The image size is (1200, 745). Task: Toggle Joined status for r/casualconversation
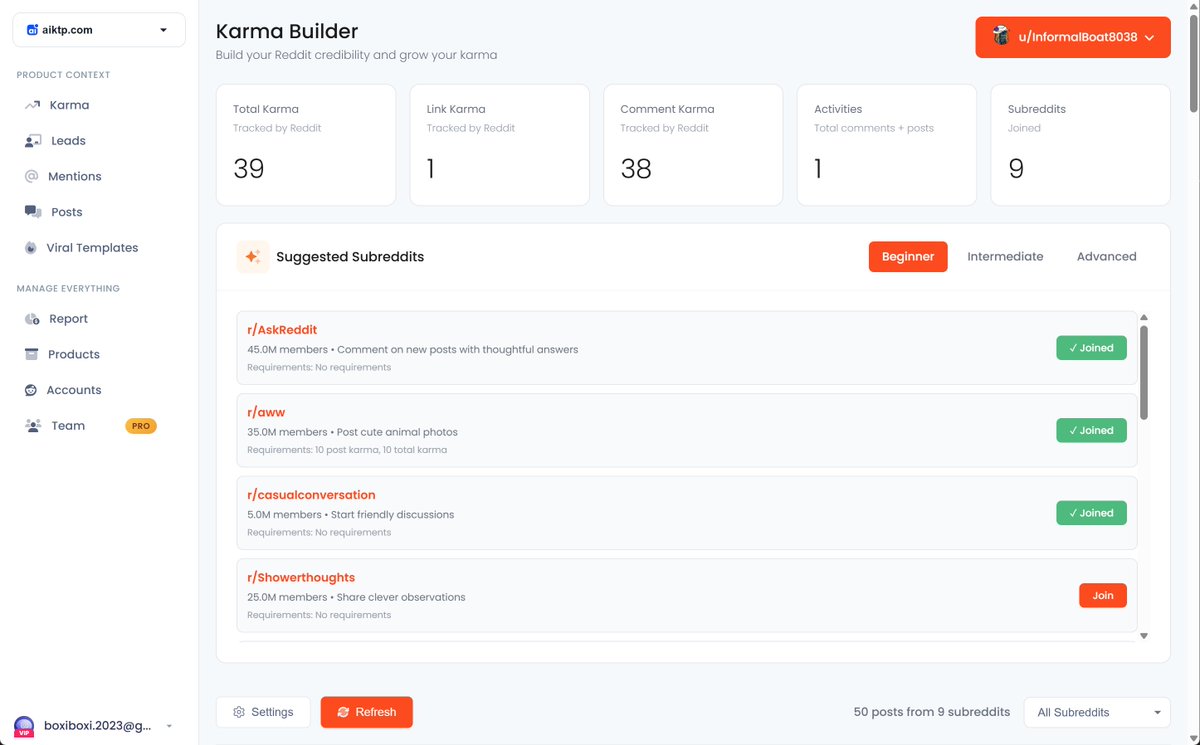click(x=1091, y=513)
